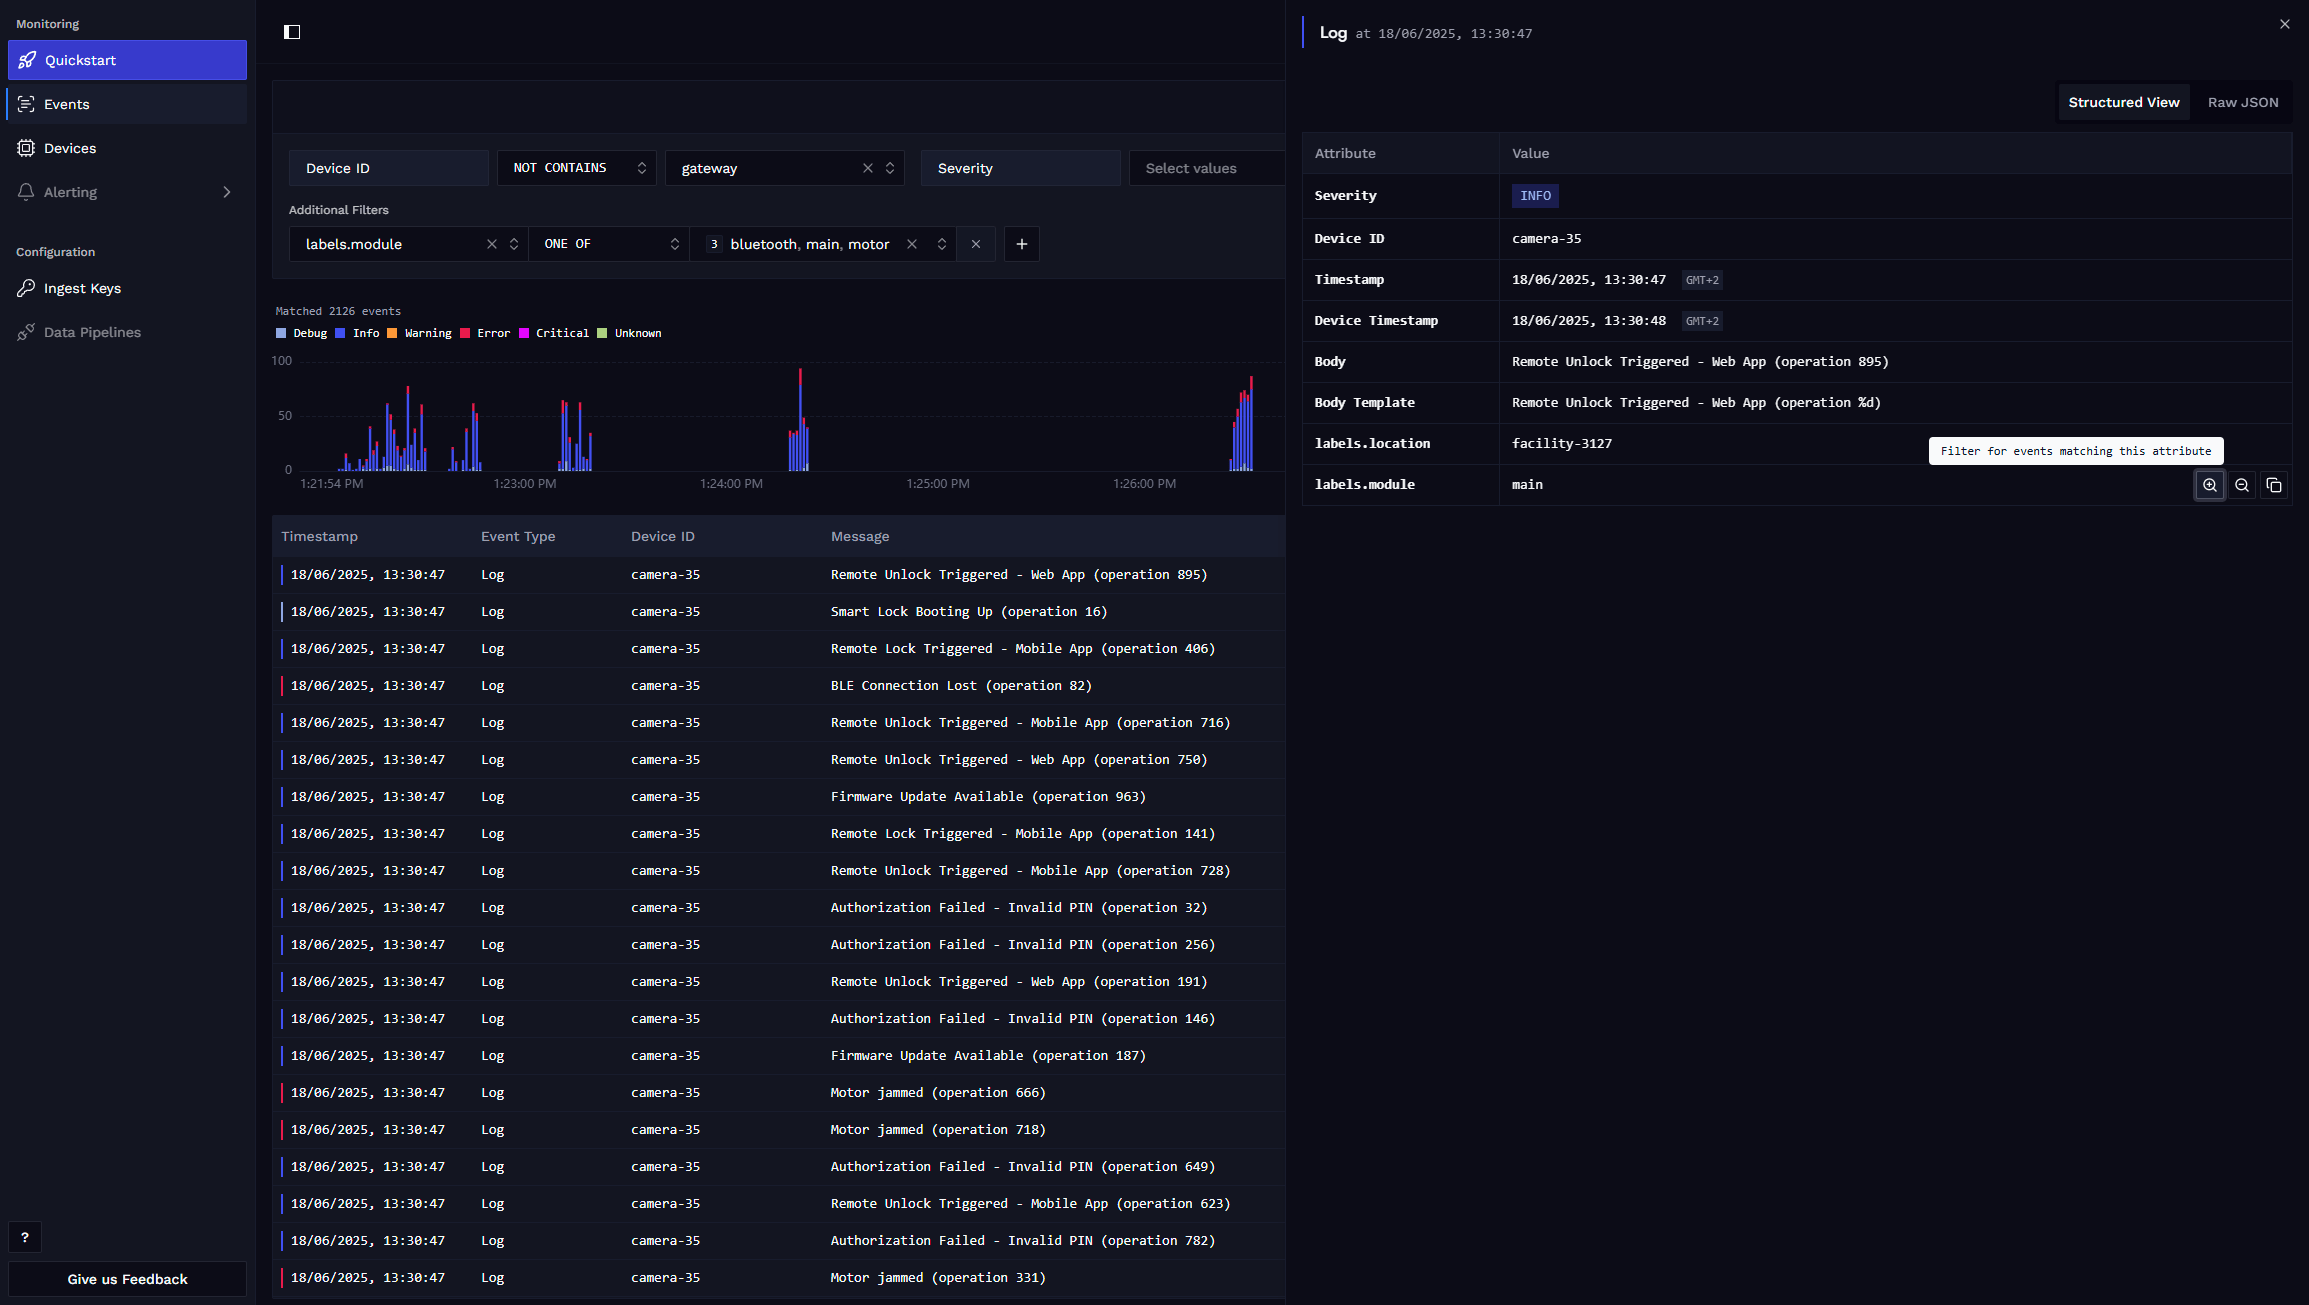The height and width of the screenshot is (1305, 2309).
Task: Toggle Error series in chart legend
Action: (x=485, y=333)
